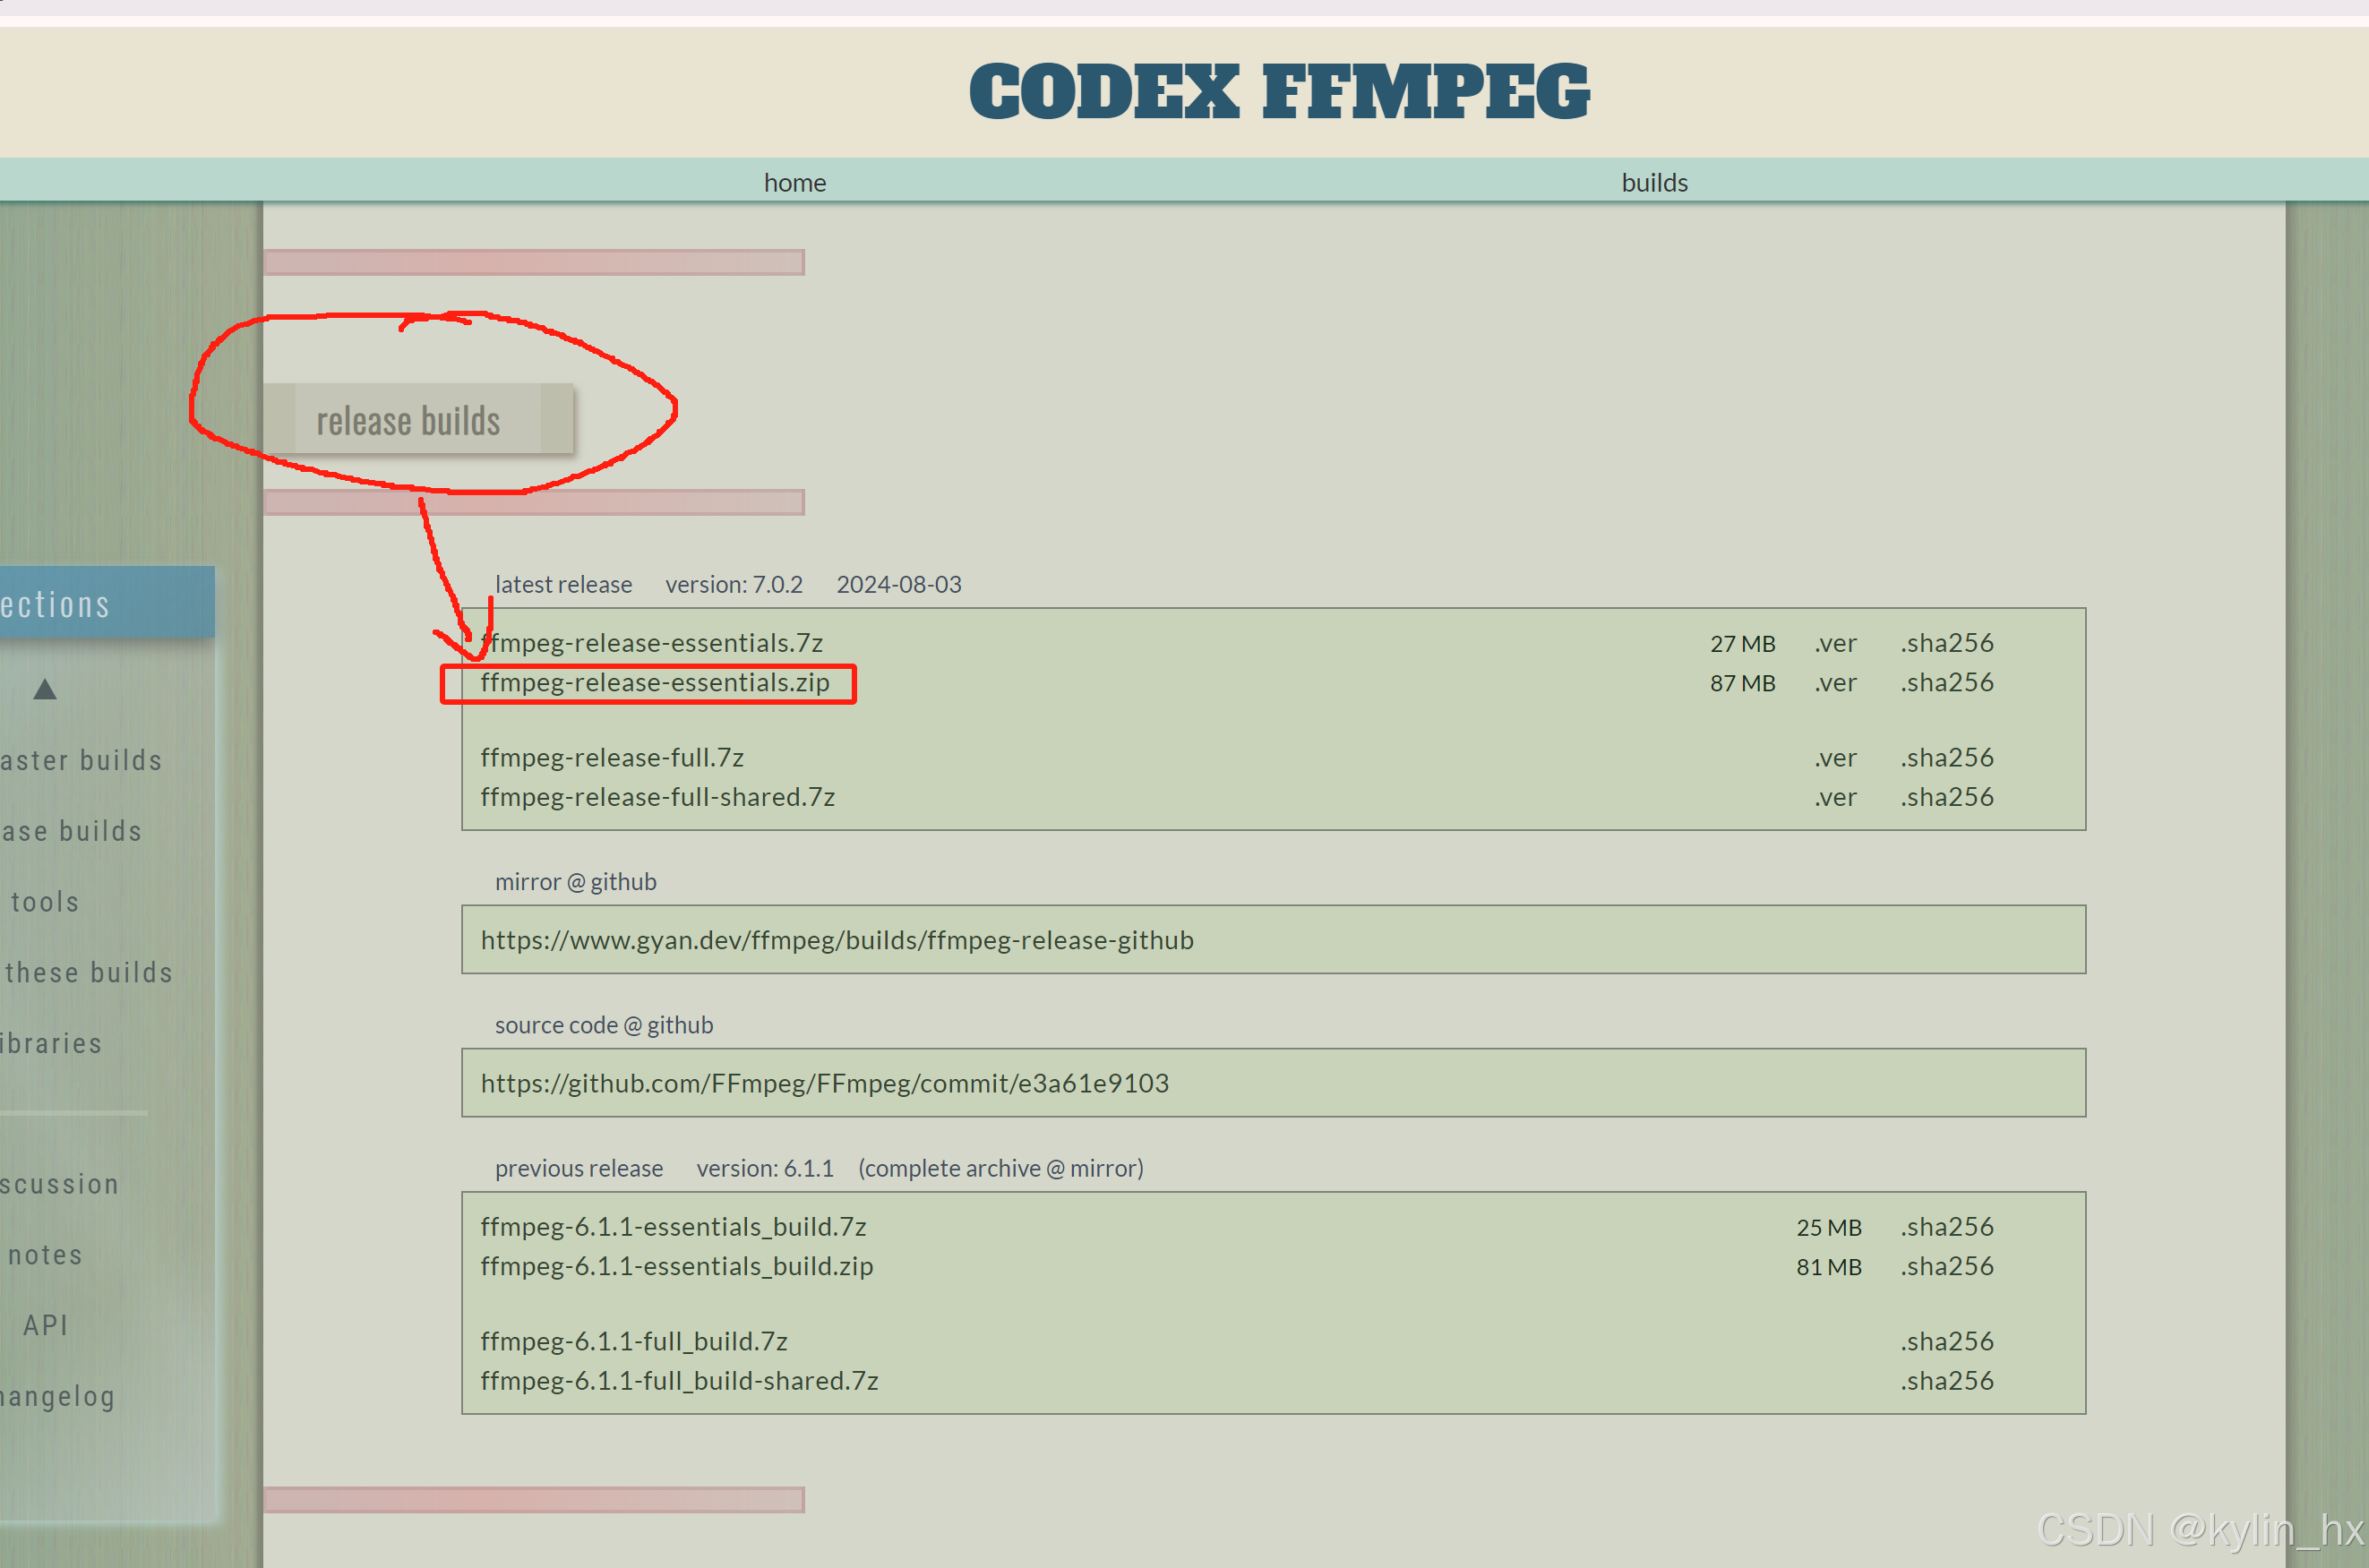
Task: Go to tools in sidebar
Action: tap(45, 902)
